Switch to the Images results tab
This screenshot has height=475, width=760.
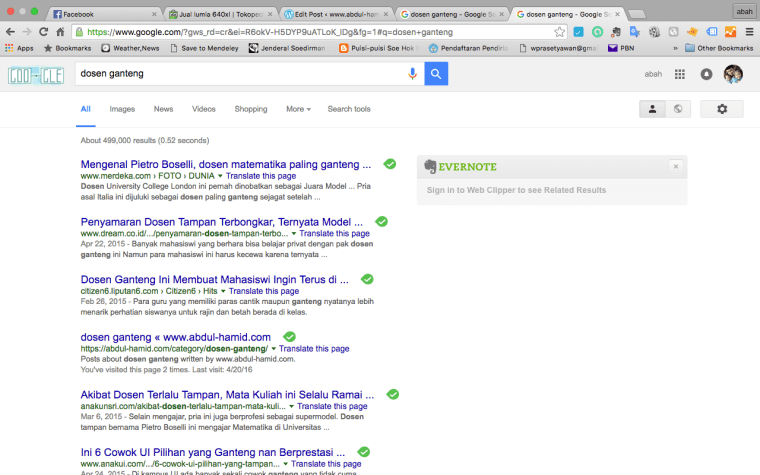click(x=122, y=109)
